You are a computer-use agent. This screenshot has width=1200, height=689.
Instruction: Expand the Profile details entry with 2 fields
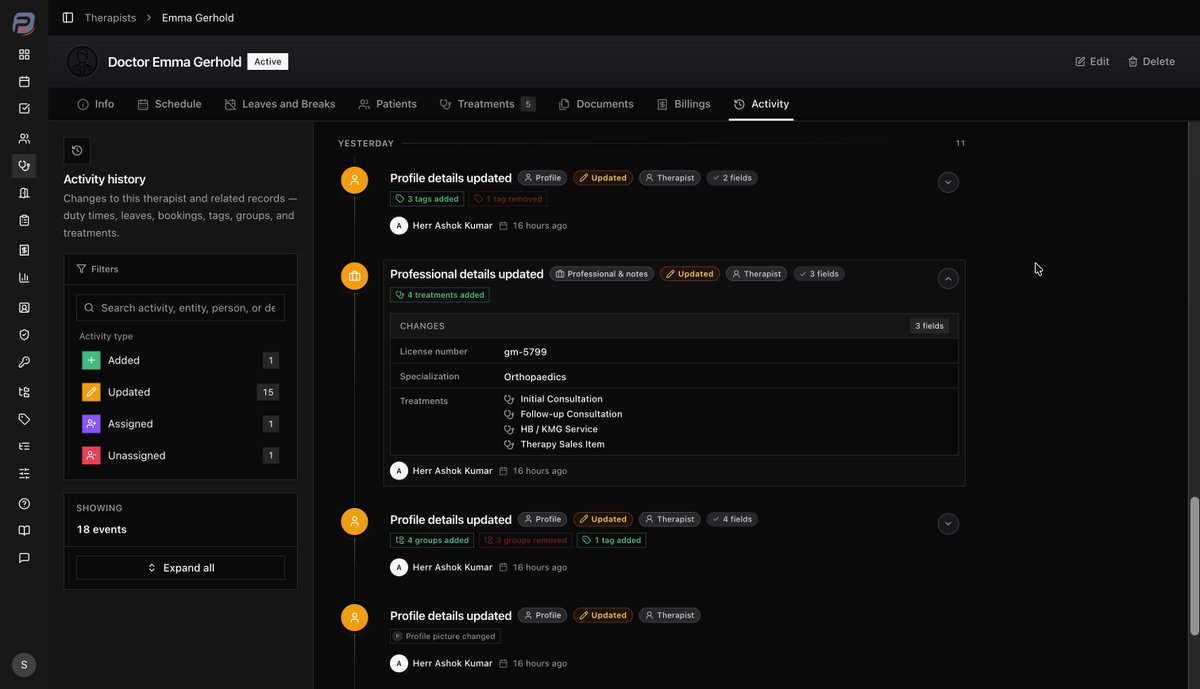pyautogui.click(x=949, y=182)
